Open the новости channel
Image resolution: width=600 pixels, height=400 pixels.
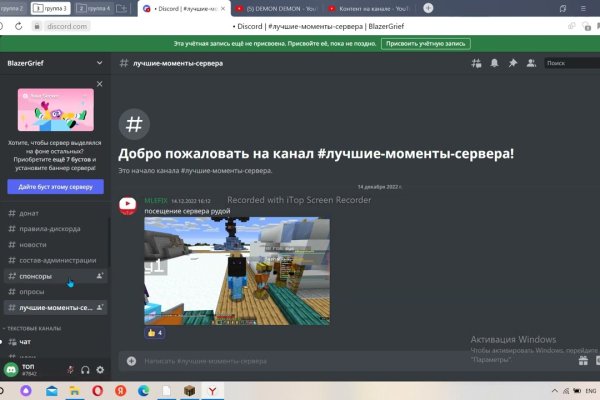pos(33,244)
